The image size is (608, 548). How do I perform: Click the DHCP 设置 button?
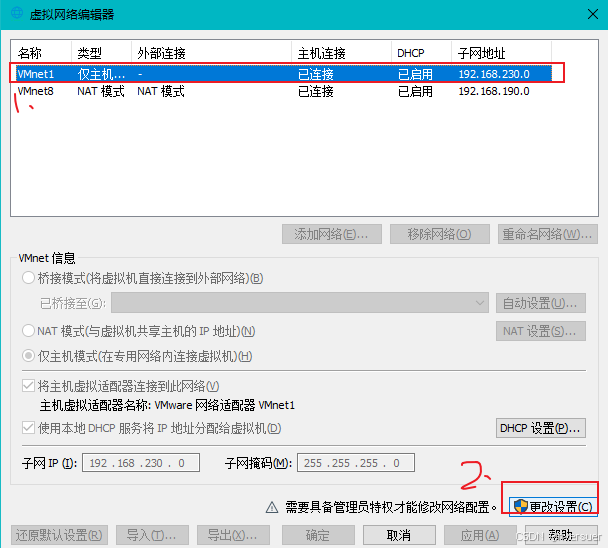540,428
